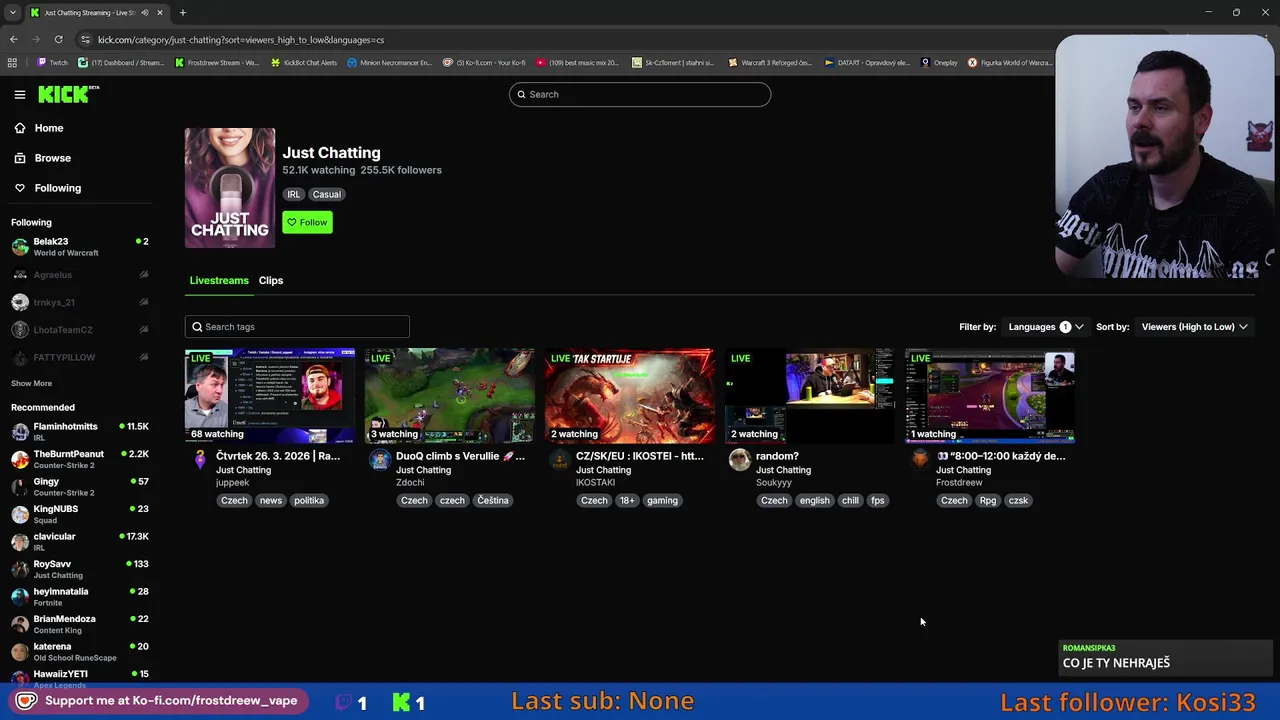Open BrianMendoza recommended channel

80,624
